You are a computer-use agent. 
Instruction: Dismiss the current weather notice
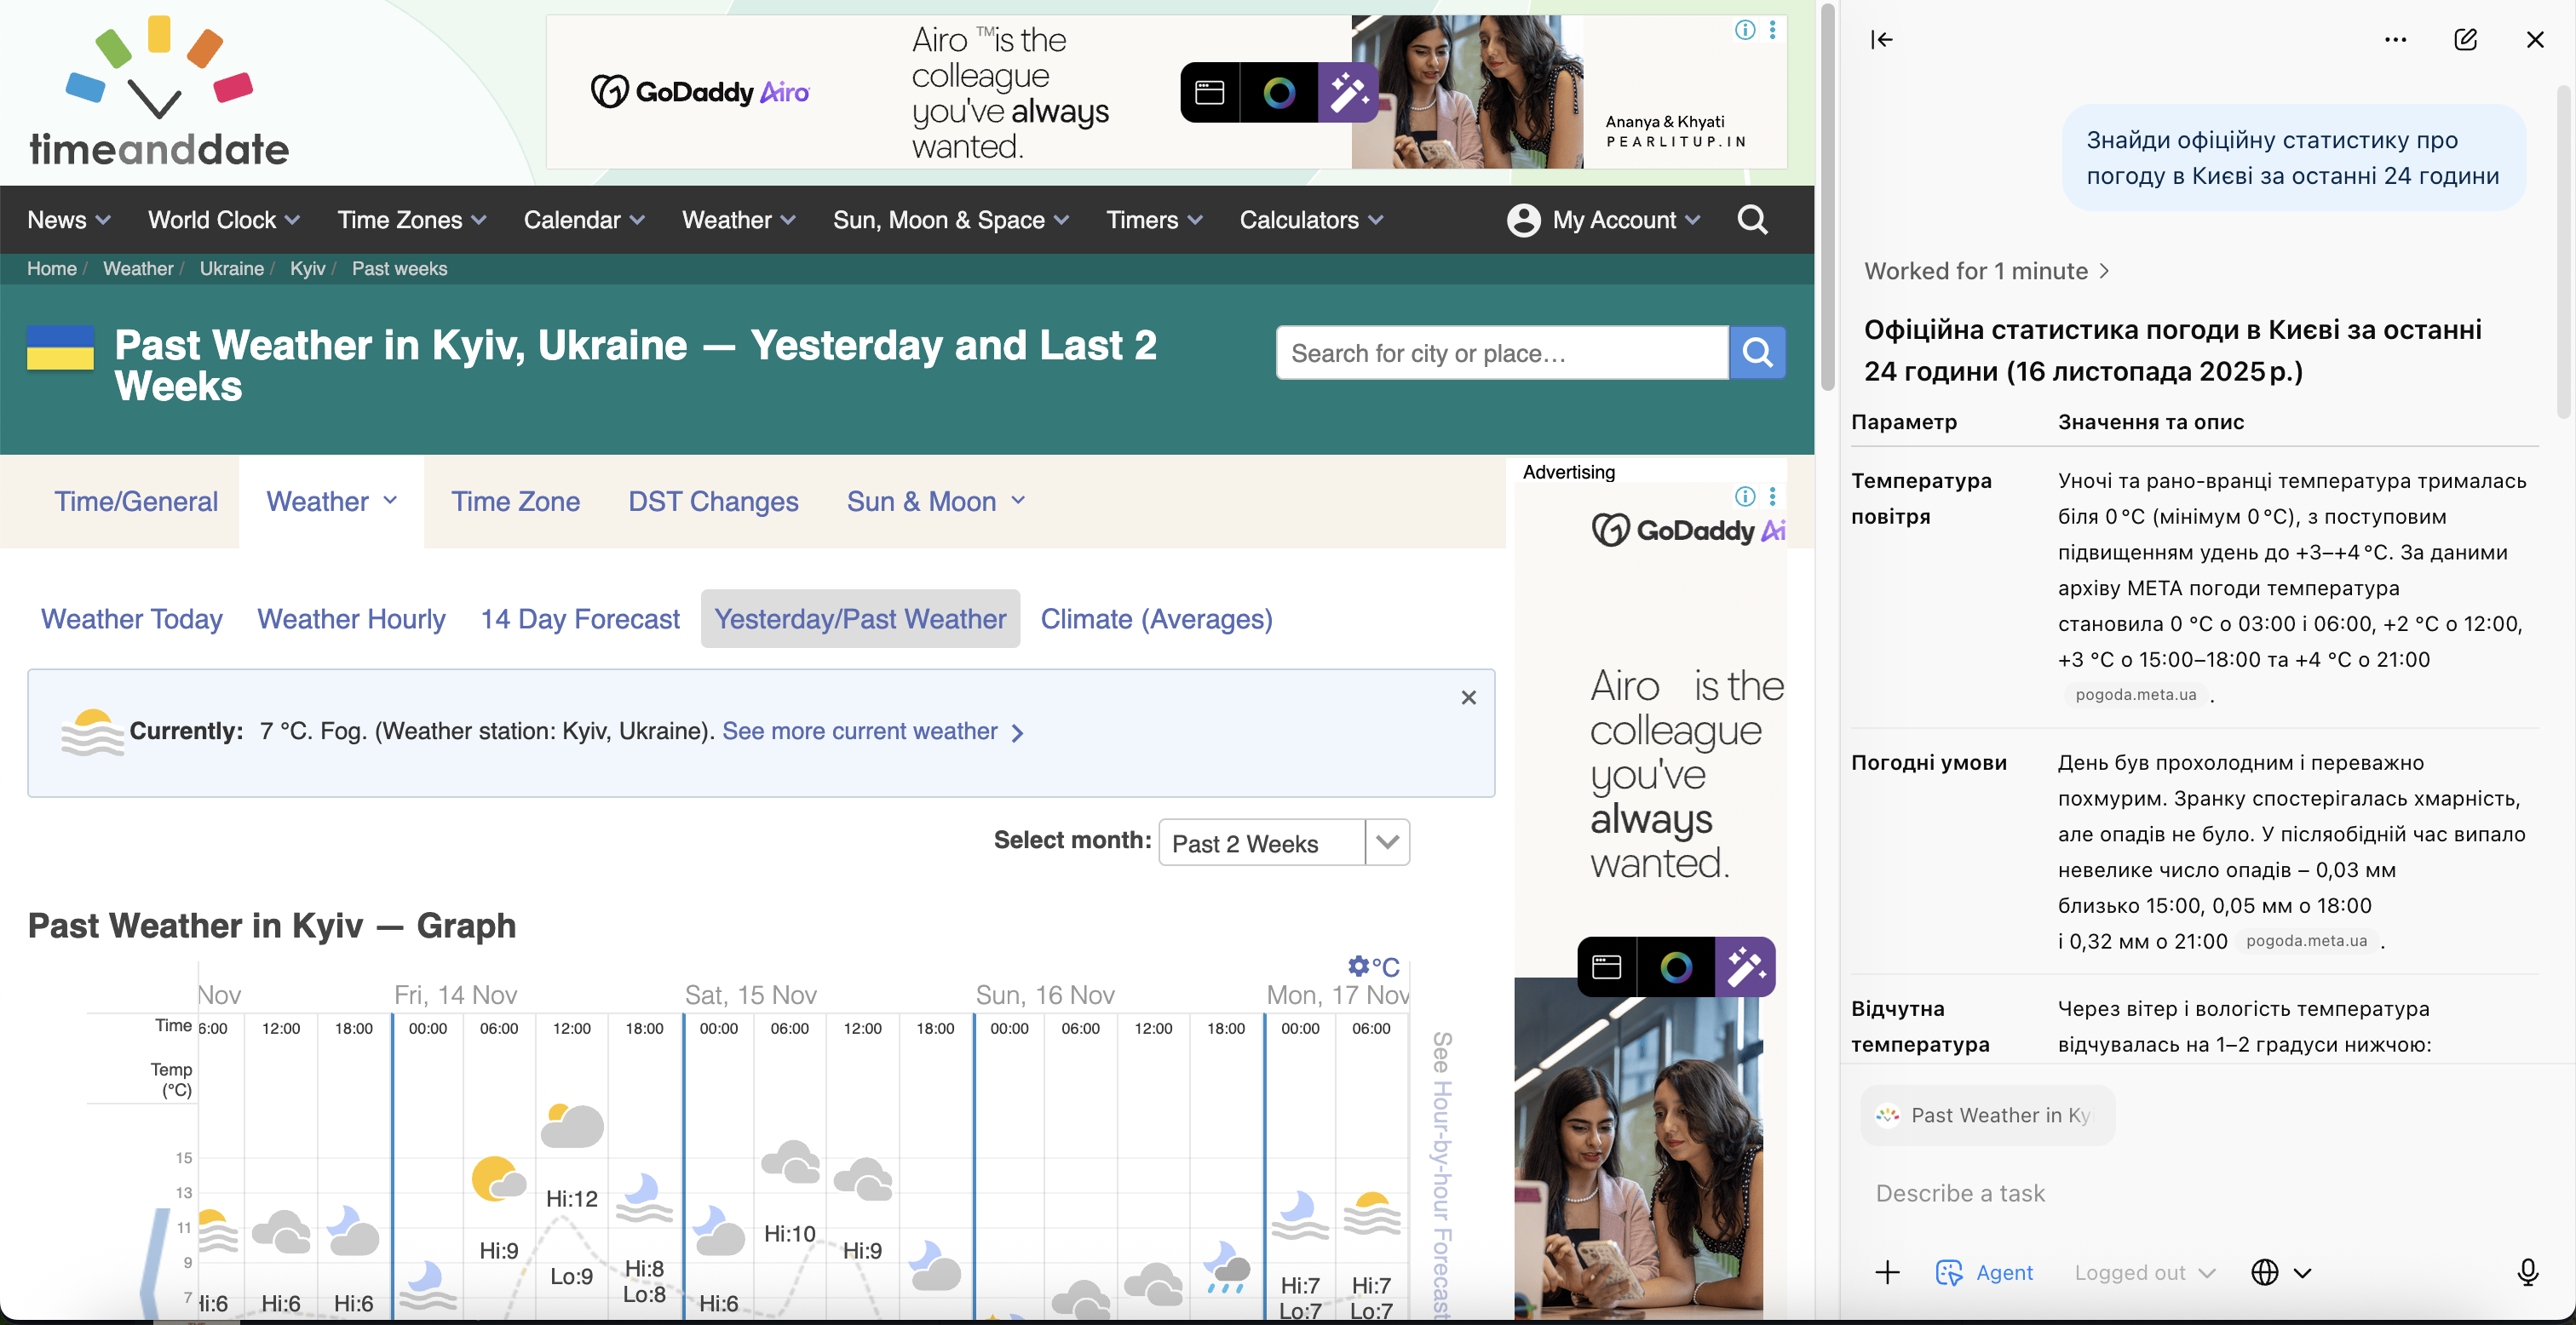click(x=1468, y=698)
